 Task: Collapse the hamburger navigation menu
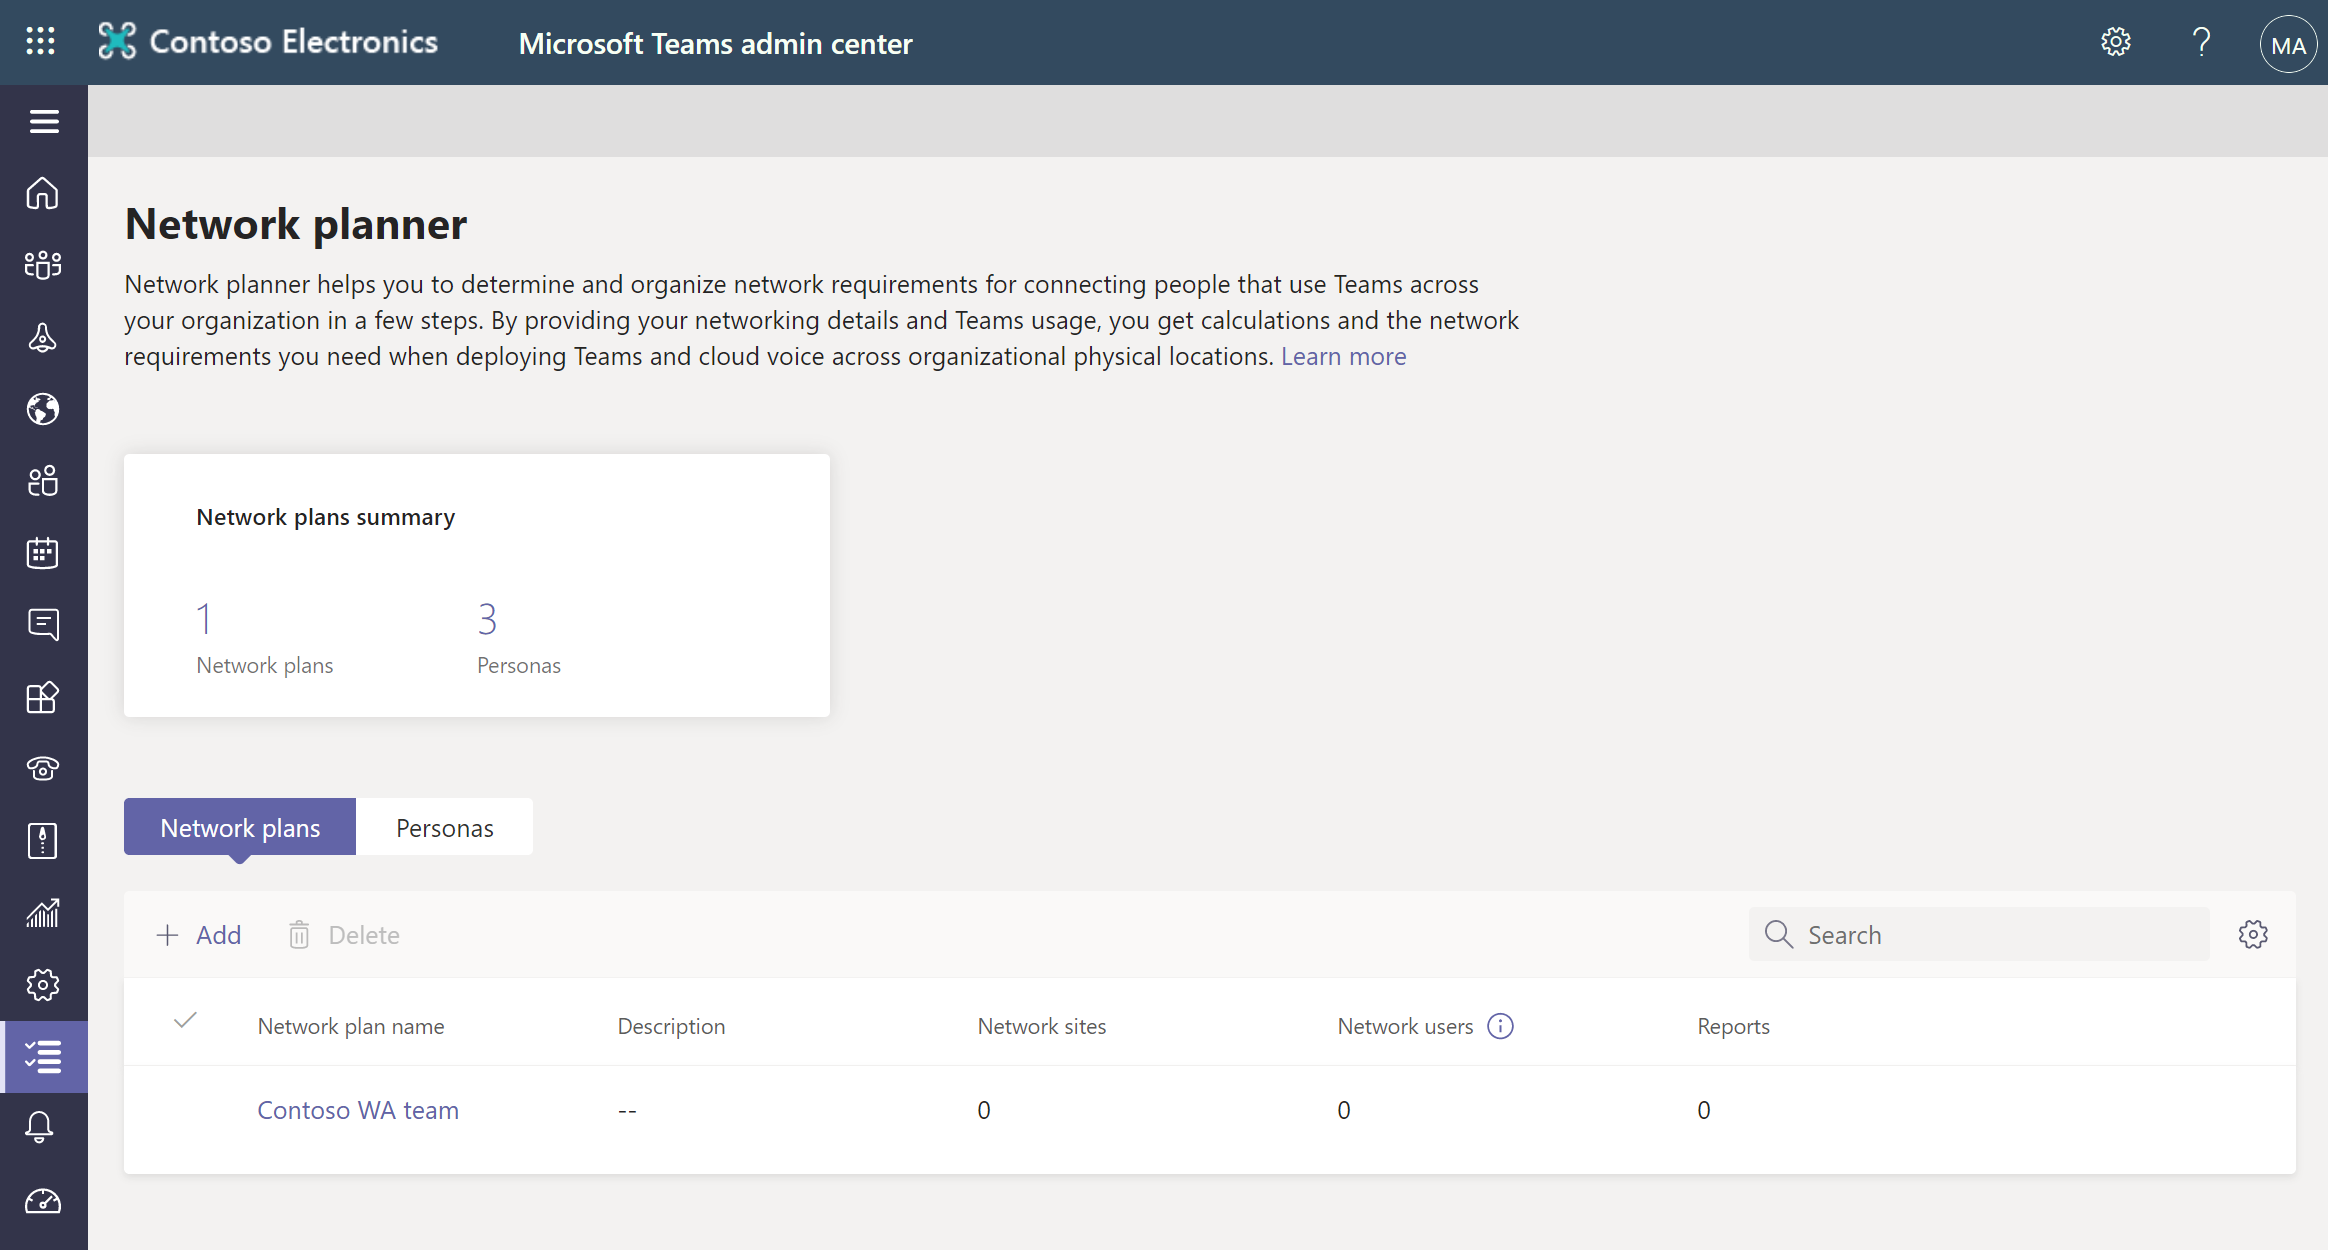pyautogui.click(x=43, y=121)
